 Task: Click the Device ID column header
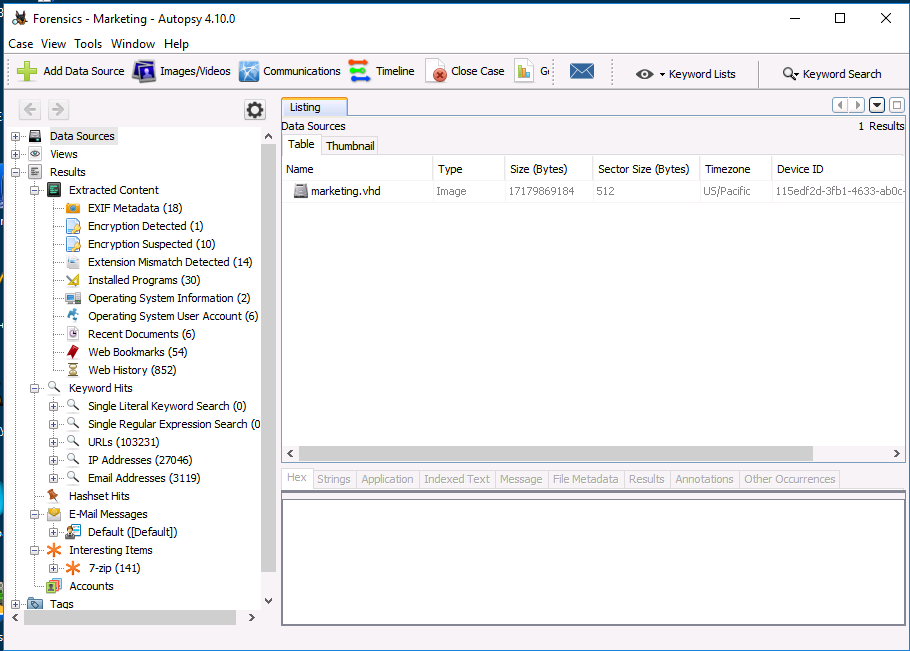pos(839,169)
